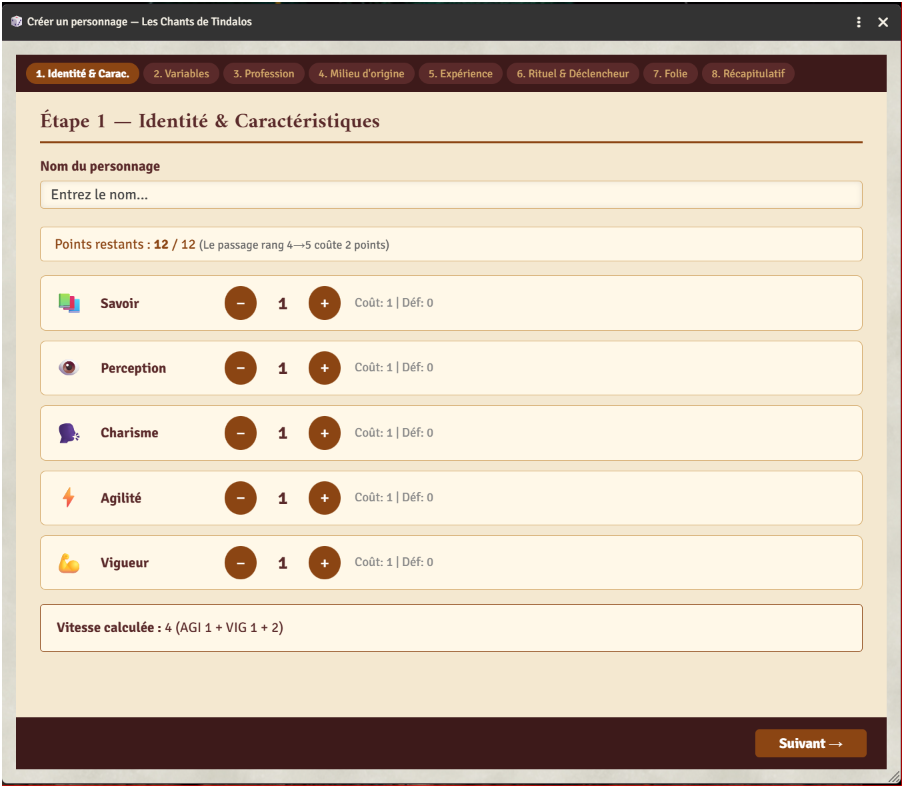Click the Savoir value 1

pos(282,304)
